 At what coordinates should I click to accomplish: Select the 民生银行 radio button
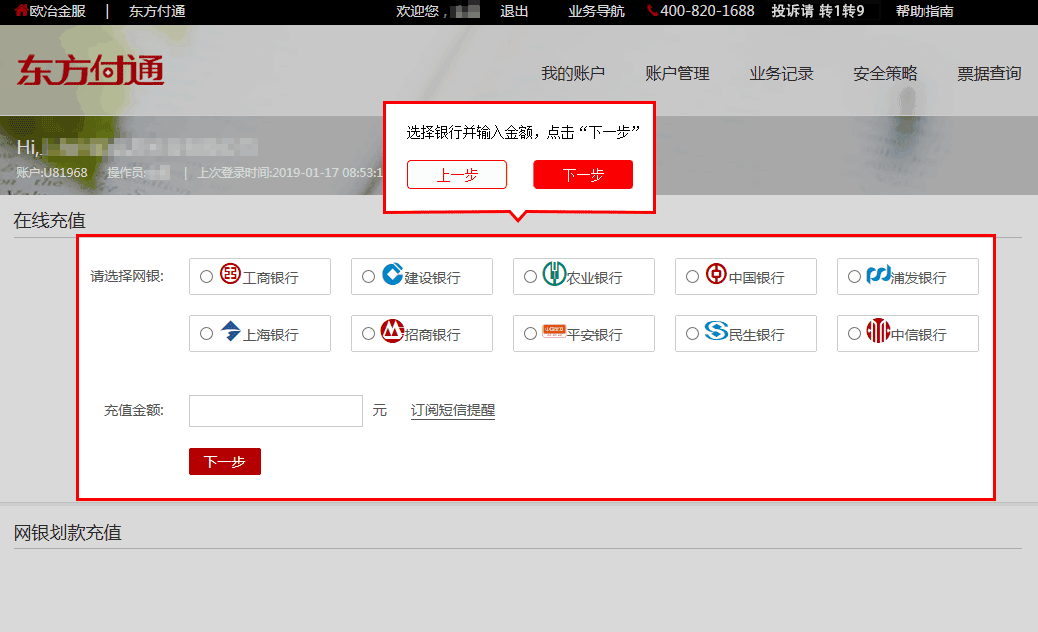coord(692,334)
